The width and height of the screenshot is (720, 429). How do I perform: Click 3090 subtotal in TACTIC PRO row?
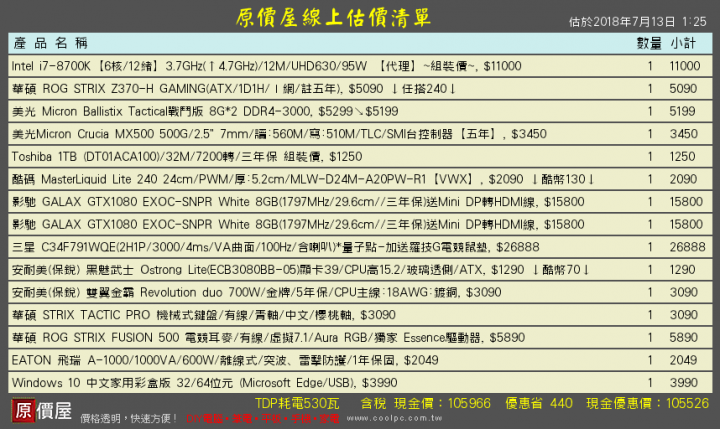pos(684,315)
